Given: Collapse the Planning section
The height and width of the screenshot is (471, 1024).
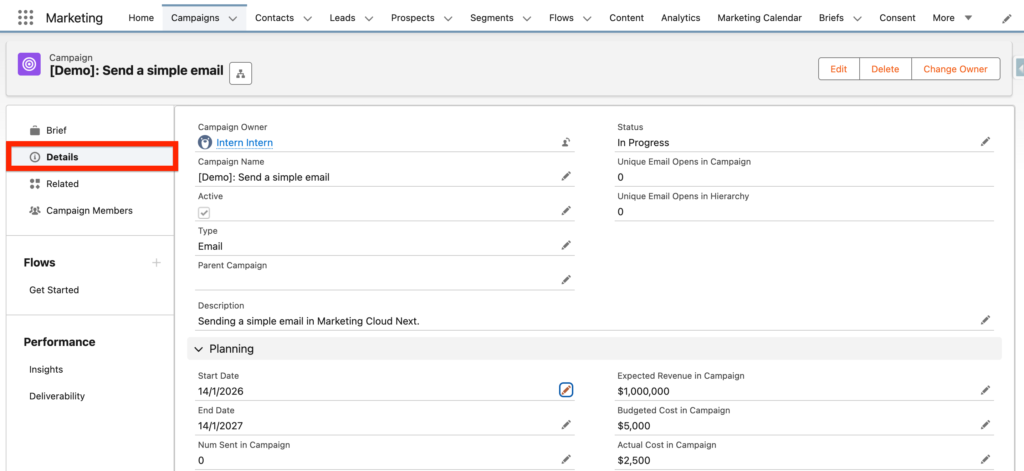Looking at the screenshot, I should [199, 349].
